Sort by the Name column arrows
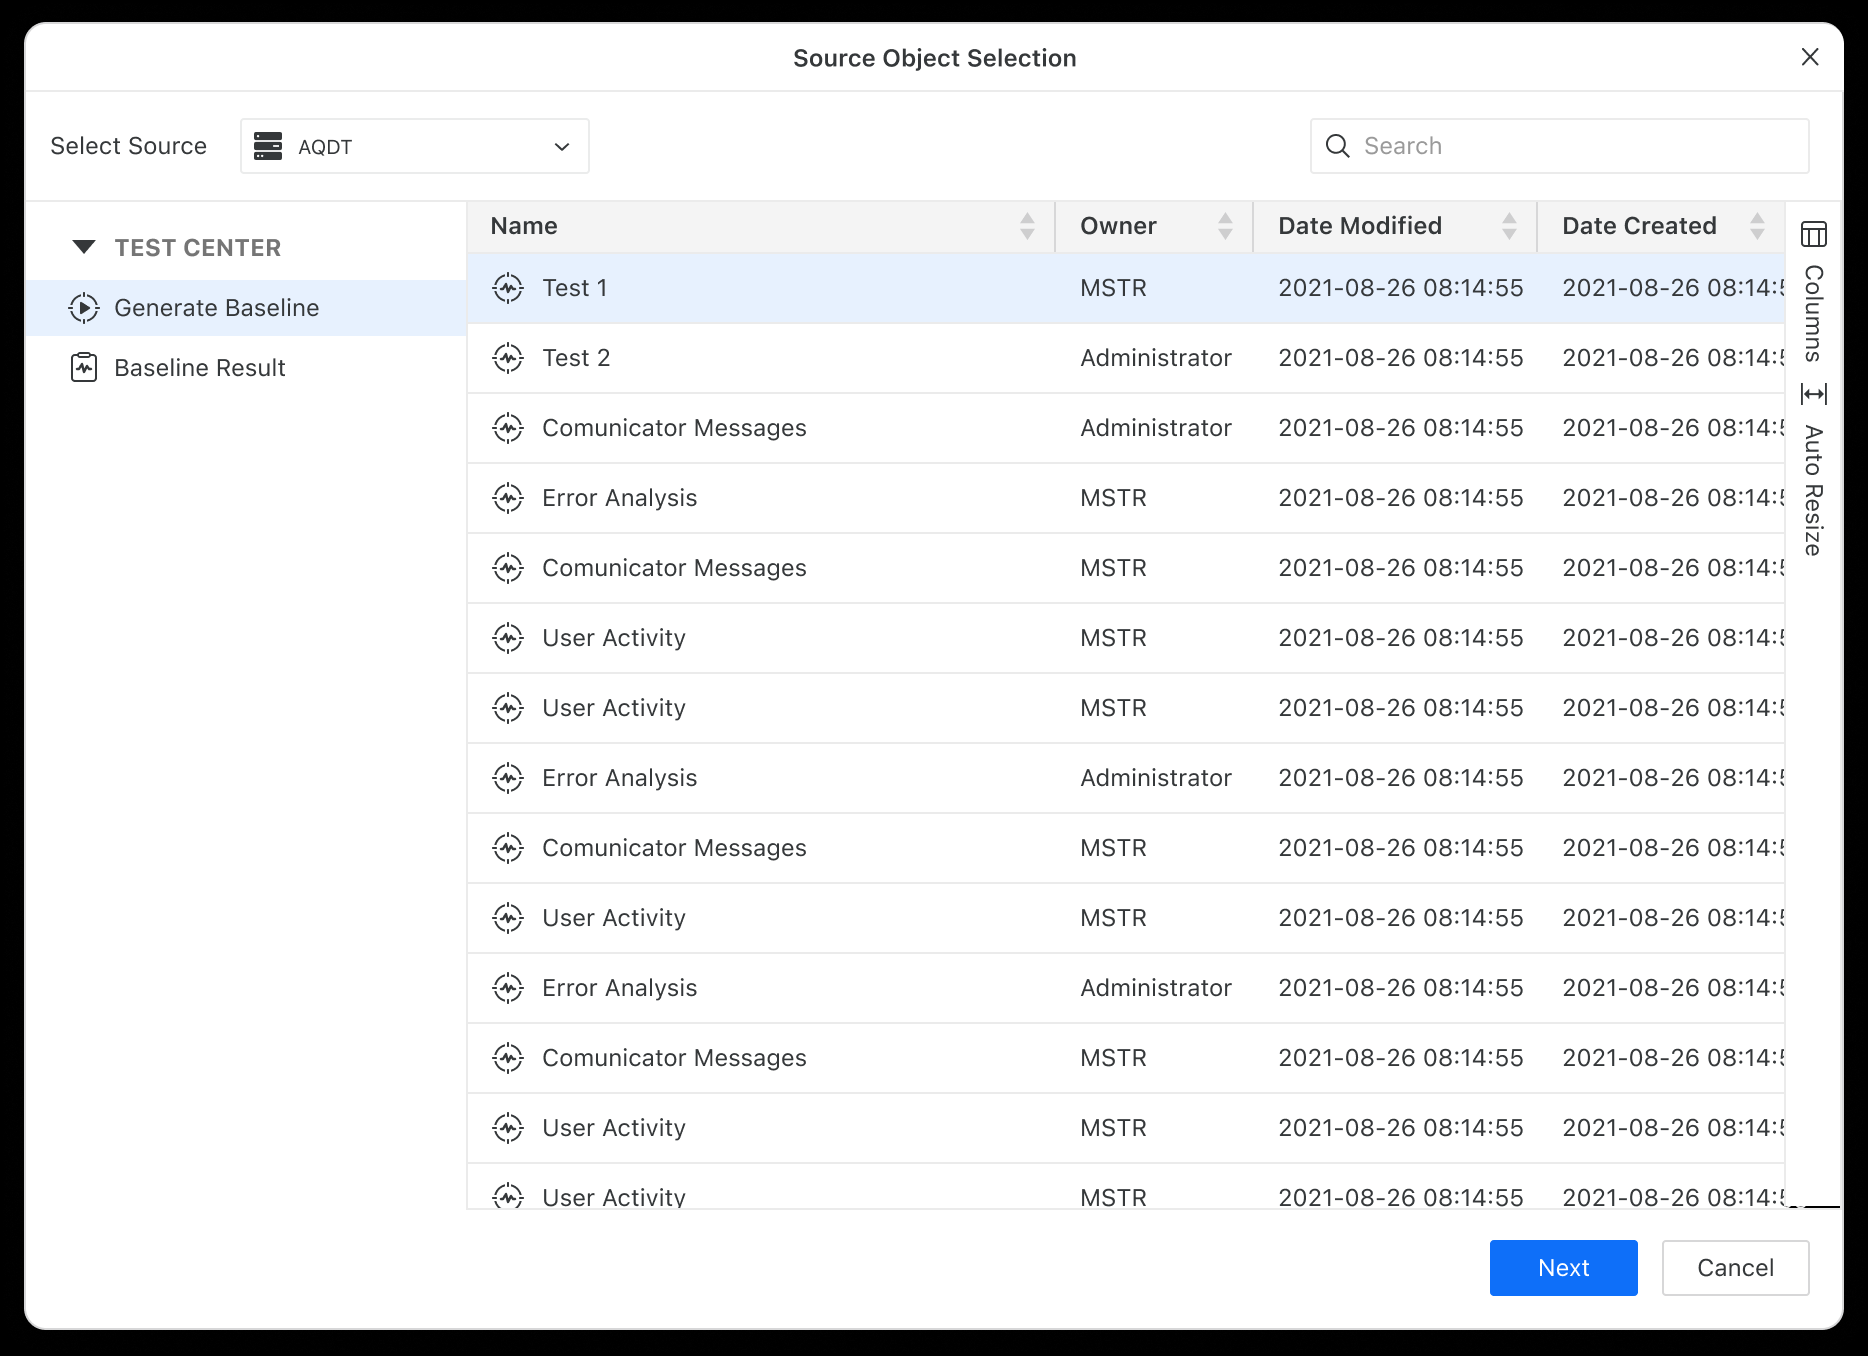The height and width of the screenshot is (1356, 1868). tap(1027, 226)
